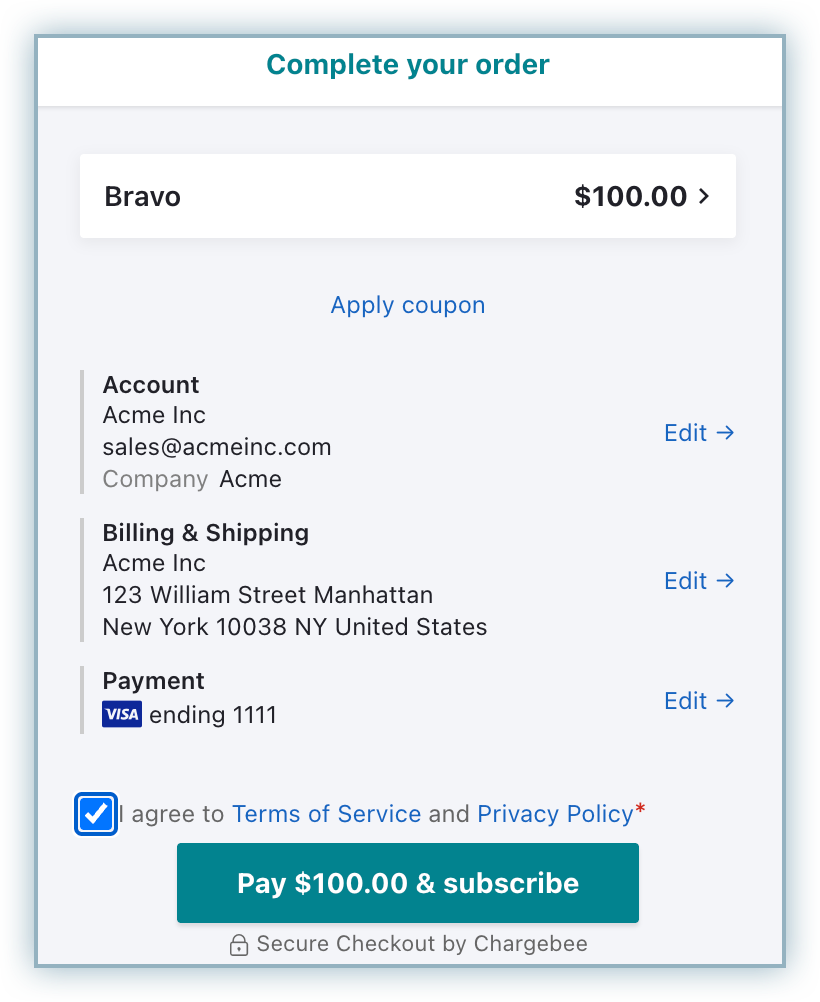Click the $100.00 plan price
Viewport: 820px width, 1002px height.
point(630,196)
